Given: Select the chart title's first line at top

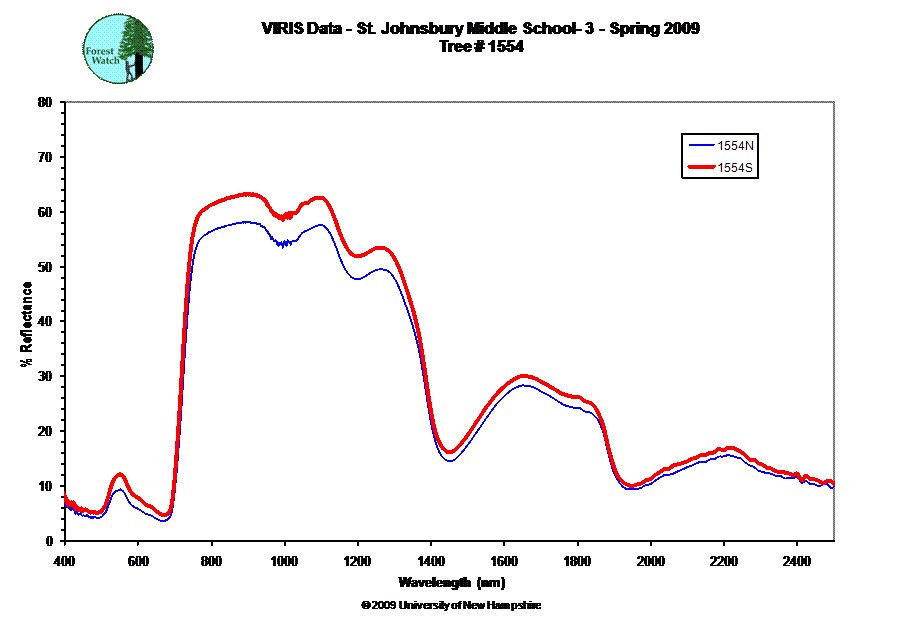Looking at the screenshot, I should [x=481, y=28].
